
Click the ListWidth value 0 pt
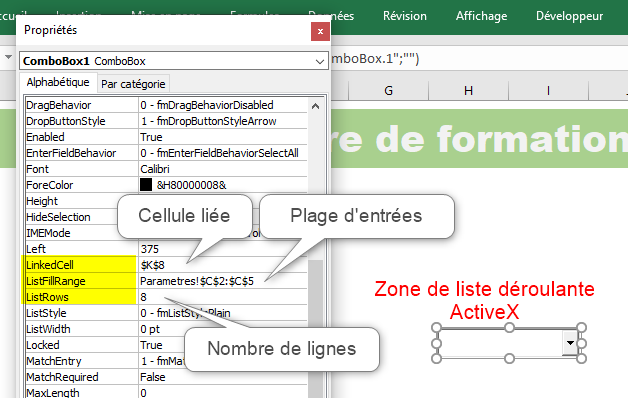point(150,329)
